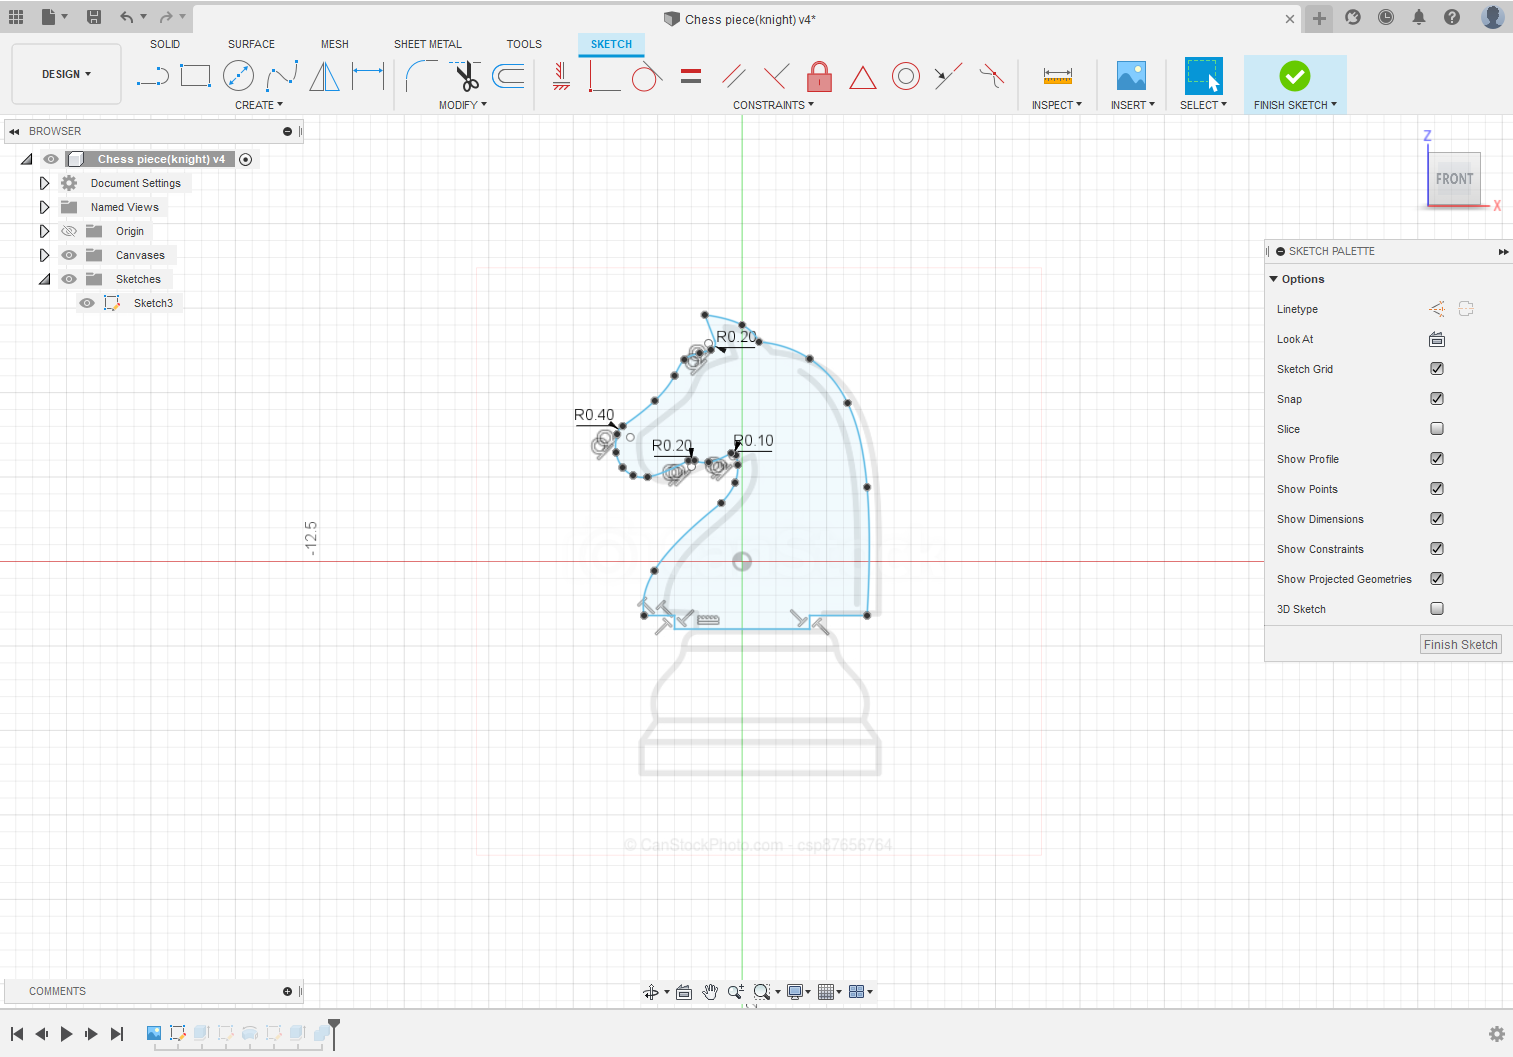Click the Save icon in title bar
This screenshot has width=1513, height=1057.
(94, 17)
